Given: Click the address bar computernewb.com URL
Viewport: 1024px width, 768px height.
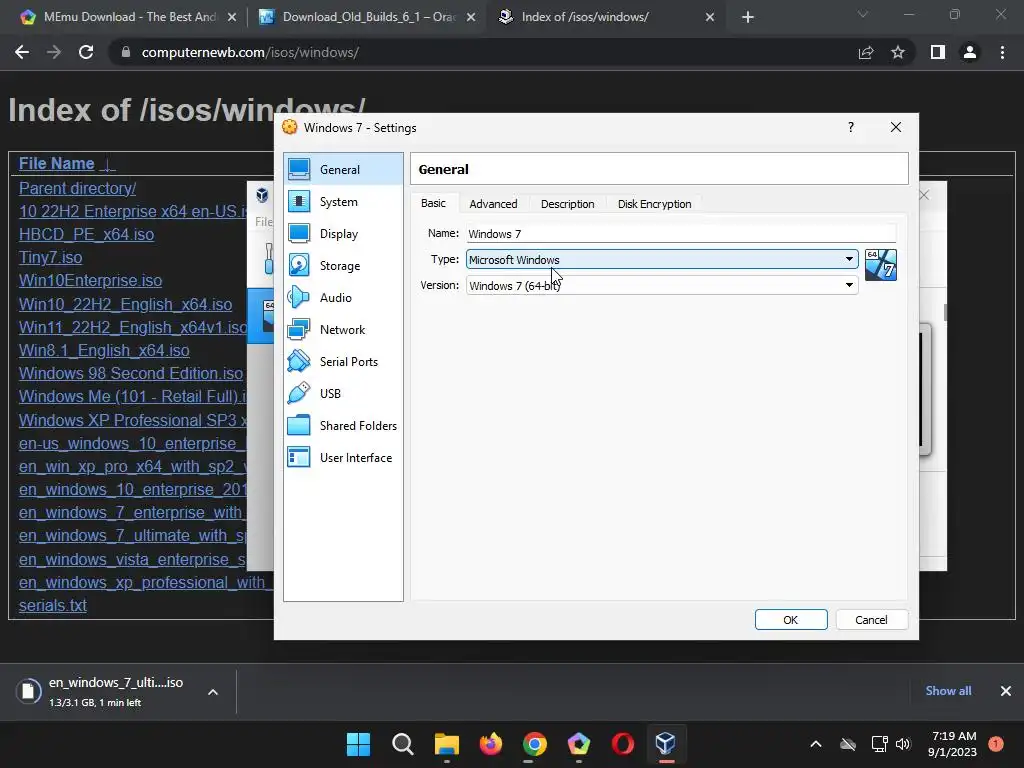Looking at the screenshot, I should coord(250,52).
